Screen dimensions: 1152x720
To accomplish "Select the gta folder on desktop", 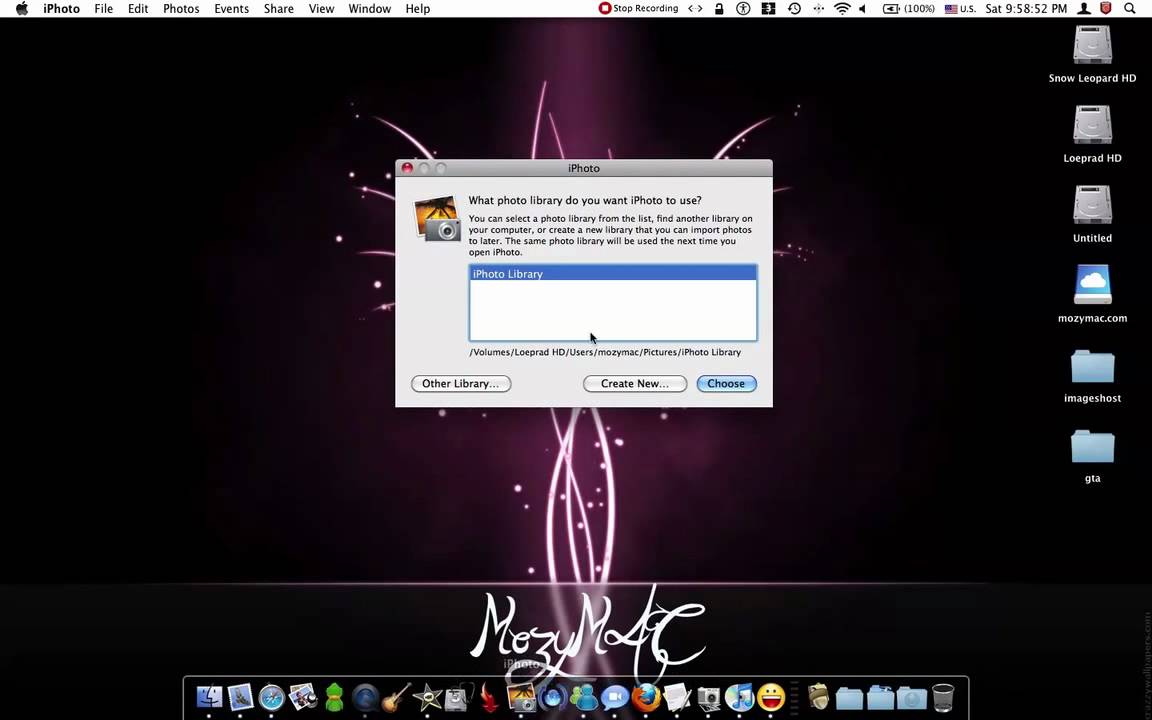I will 1092,446.
